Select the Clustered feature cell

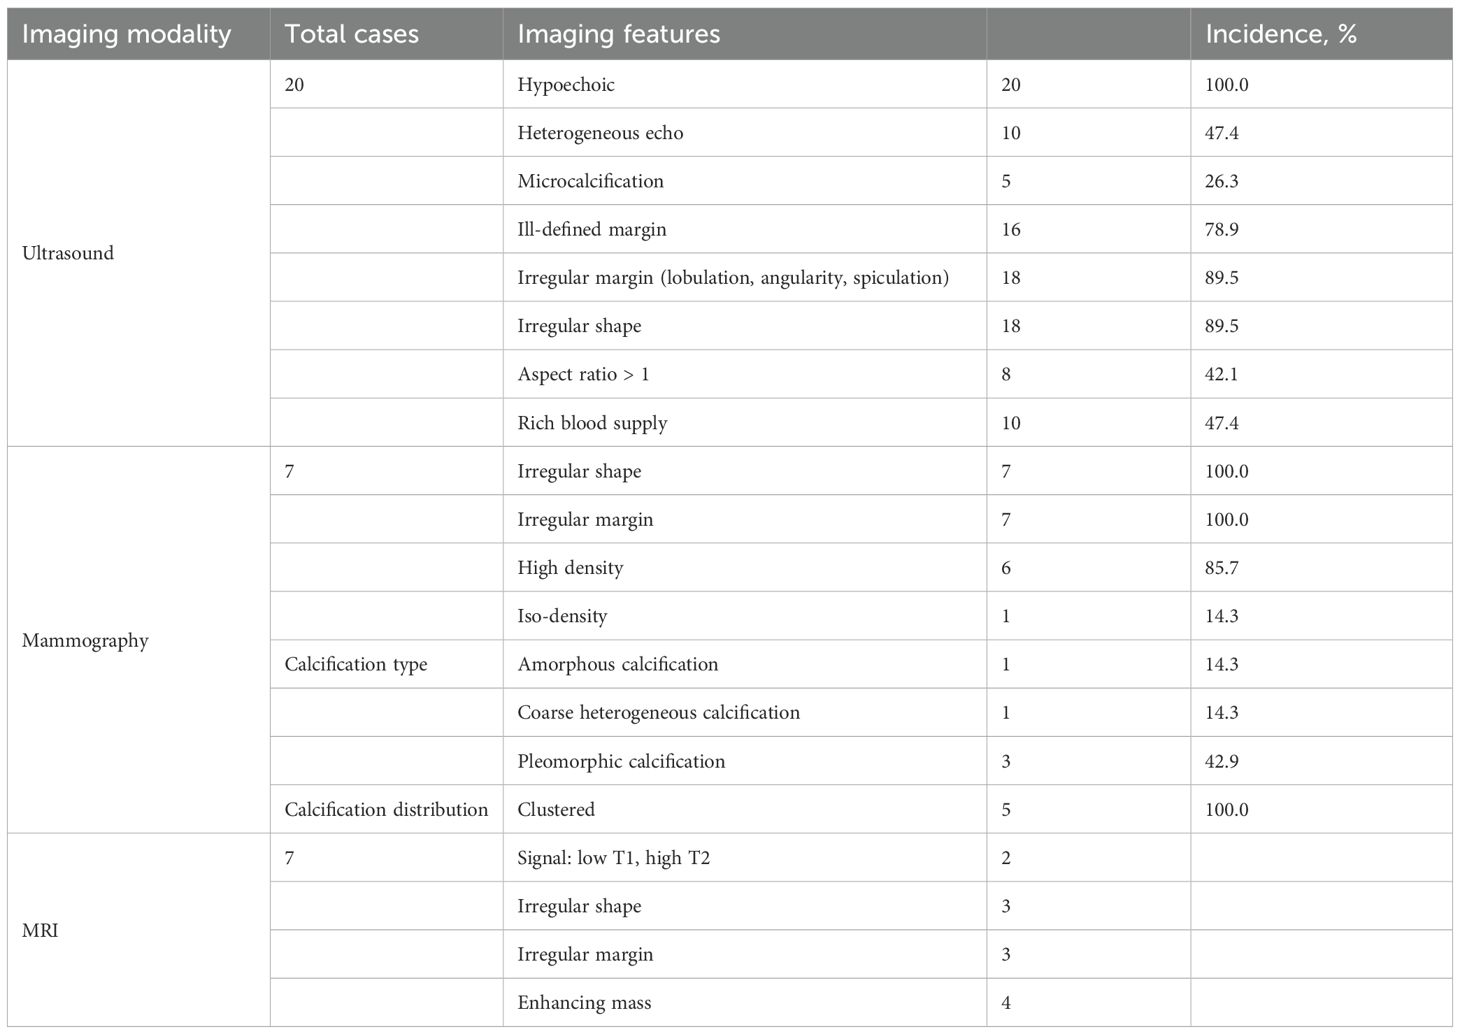[556, 809]
